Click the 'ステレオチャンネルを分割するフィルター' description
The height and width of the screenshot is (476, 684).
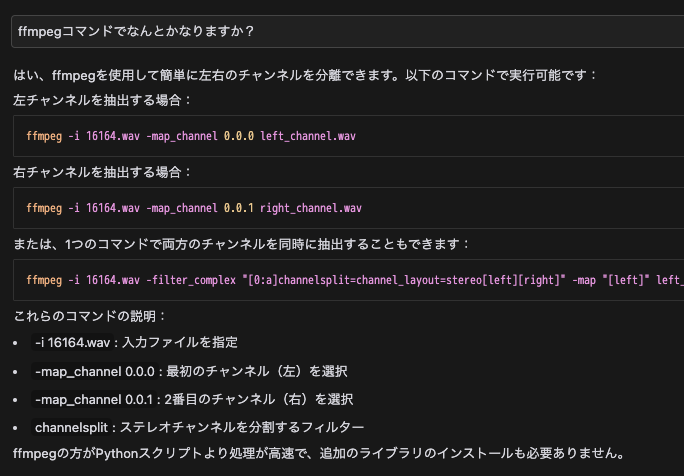(242, 427)
